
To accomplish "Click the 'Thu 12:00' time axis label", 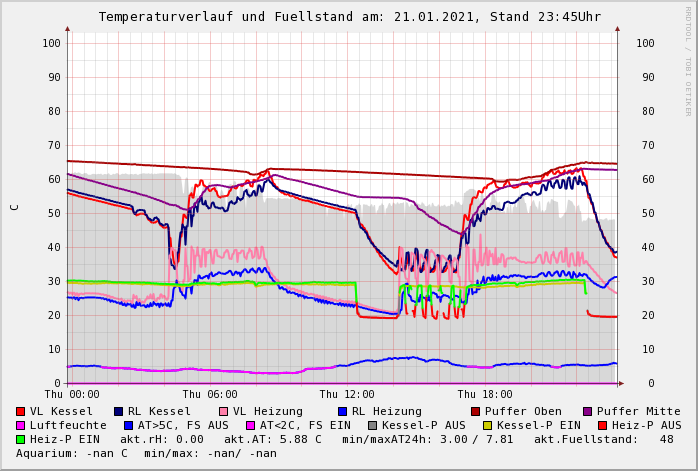I will (347, 395).
